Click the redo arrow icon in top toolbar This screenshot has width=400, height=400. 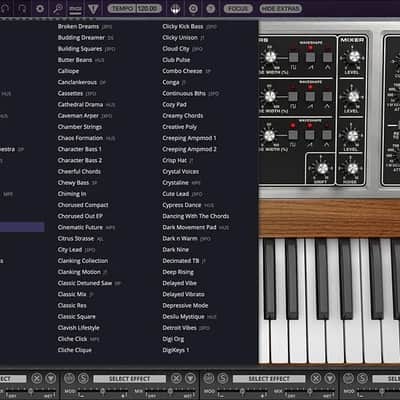click(22, 8)
